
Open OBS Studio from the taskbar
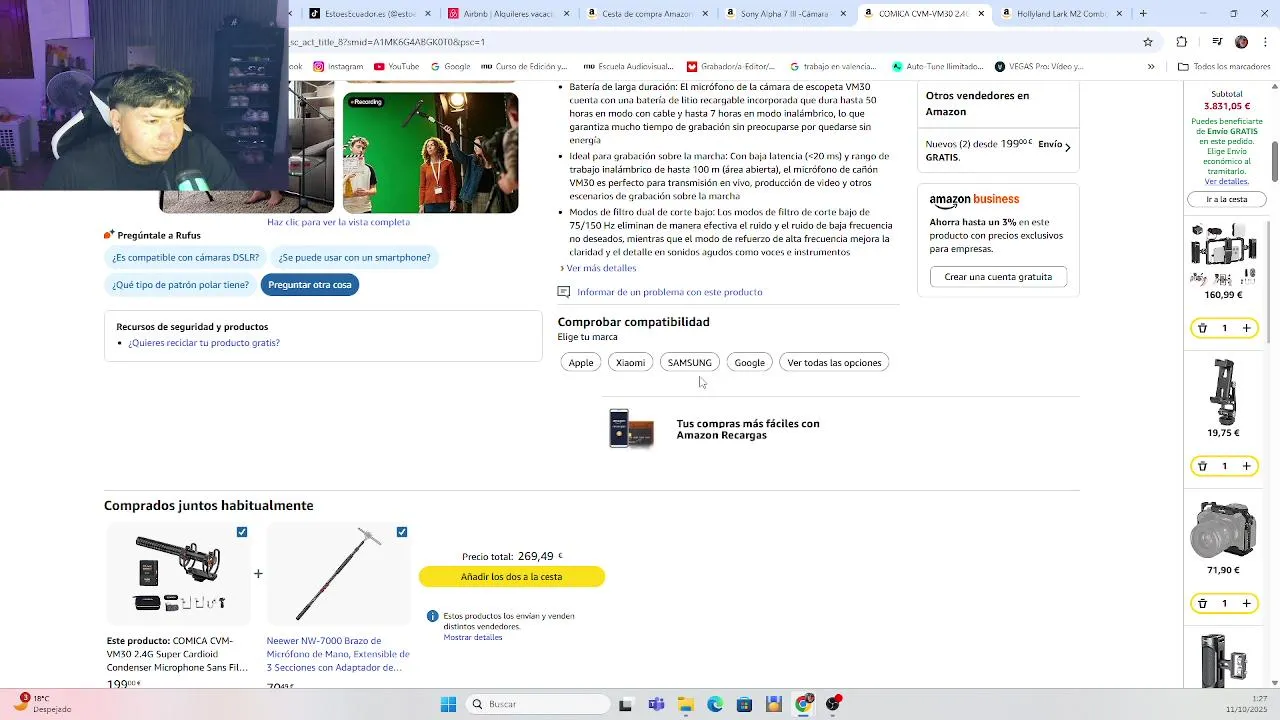click(x=833, y=704)
